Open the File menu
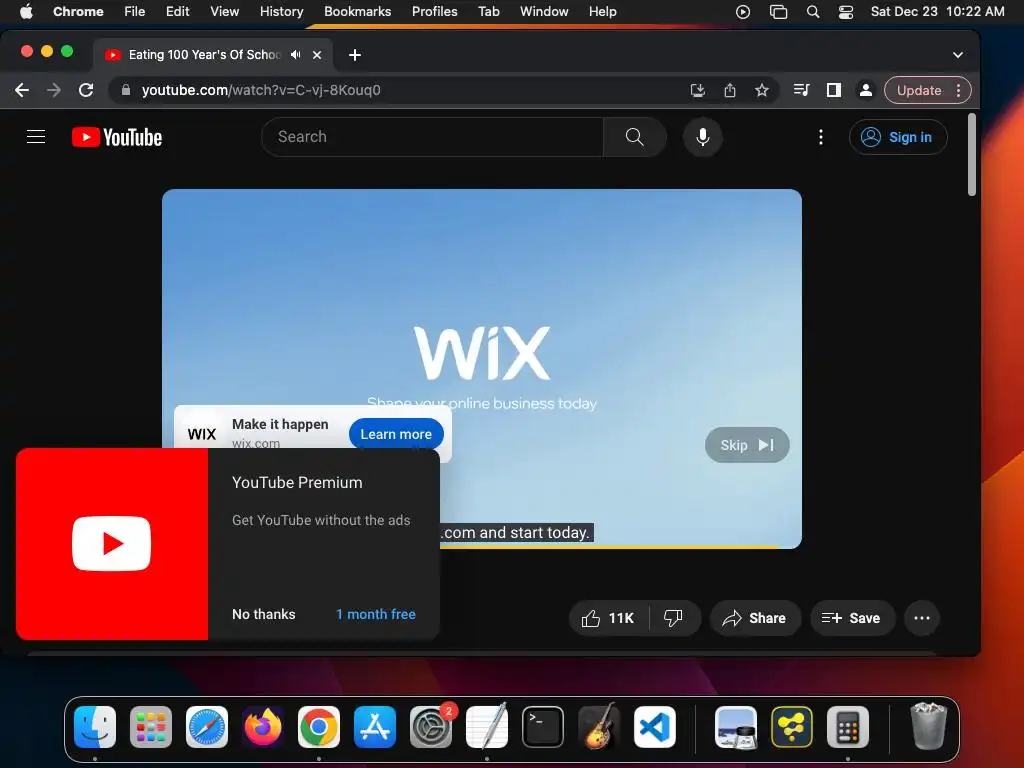Viewport: 1024px width, 768px height. [x=135, y=11]
